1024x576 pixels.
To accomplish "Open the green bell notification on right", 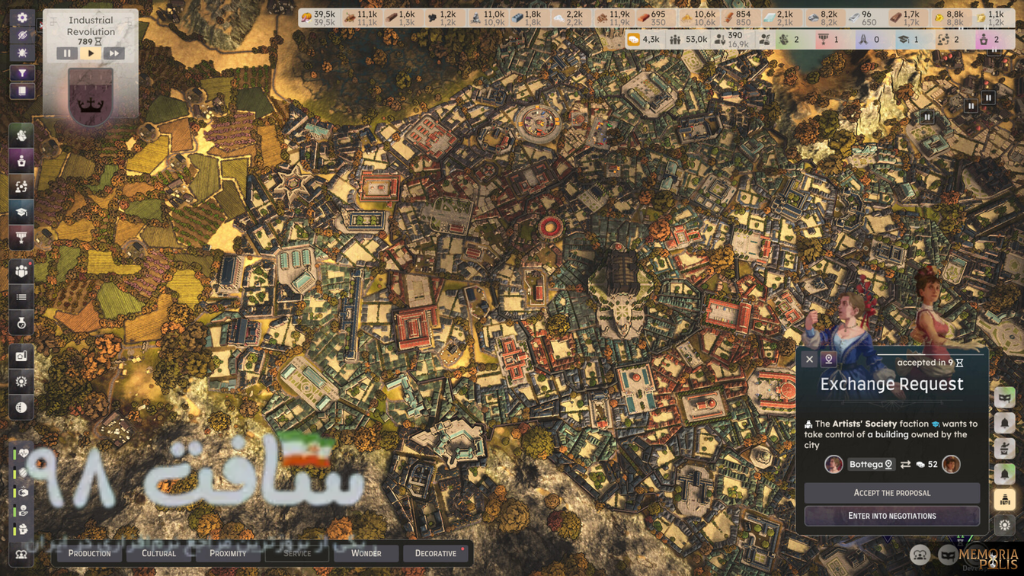I will (x=1004, y=473).
